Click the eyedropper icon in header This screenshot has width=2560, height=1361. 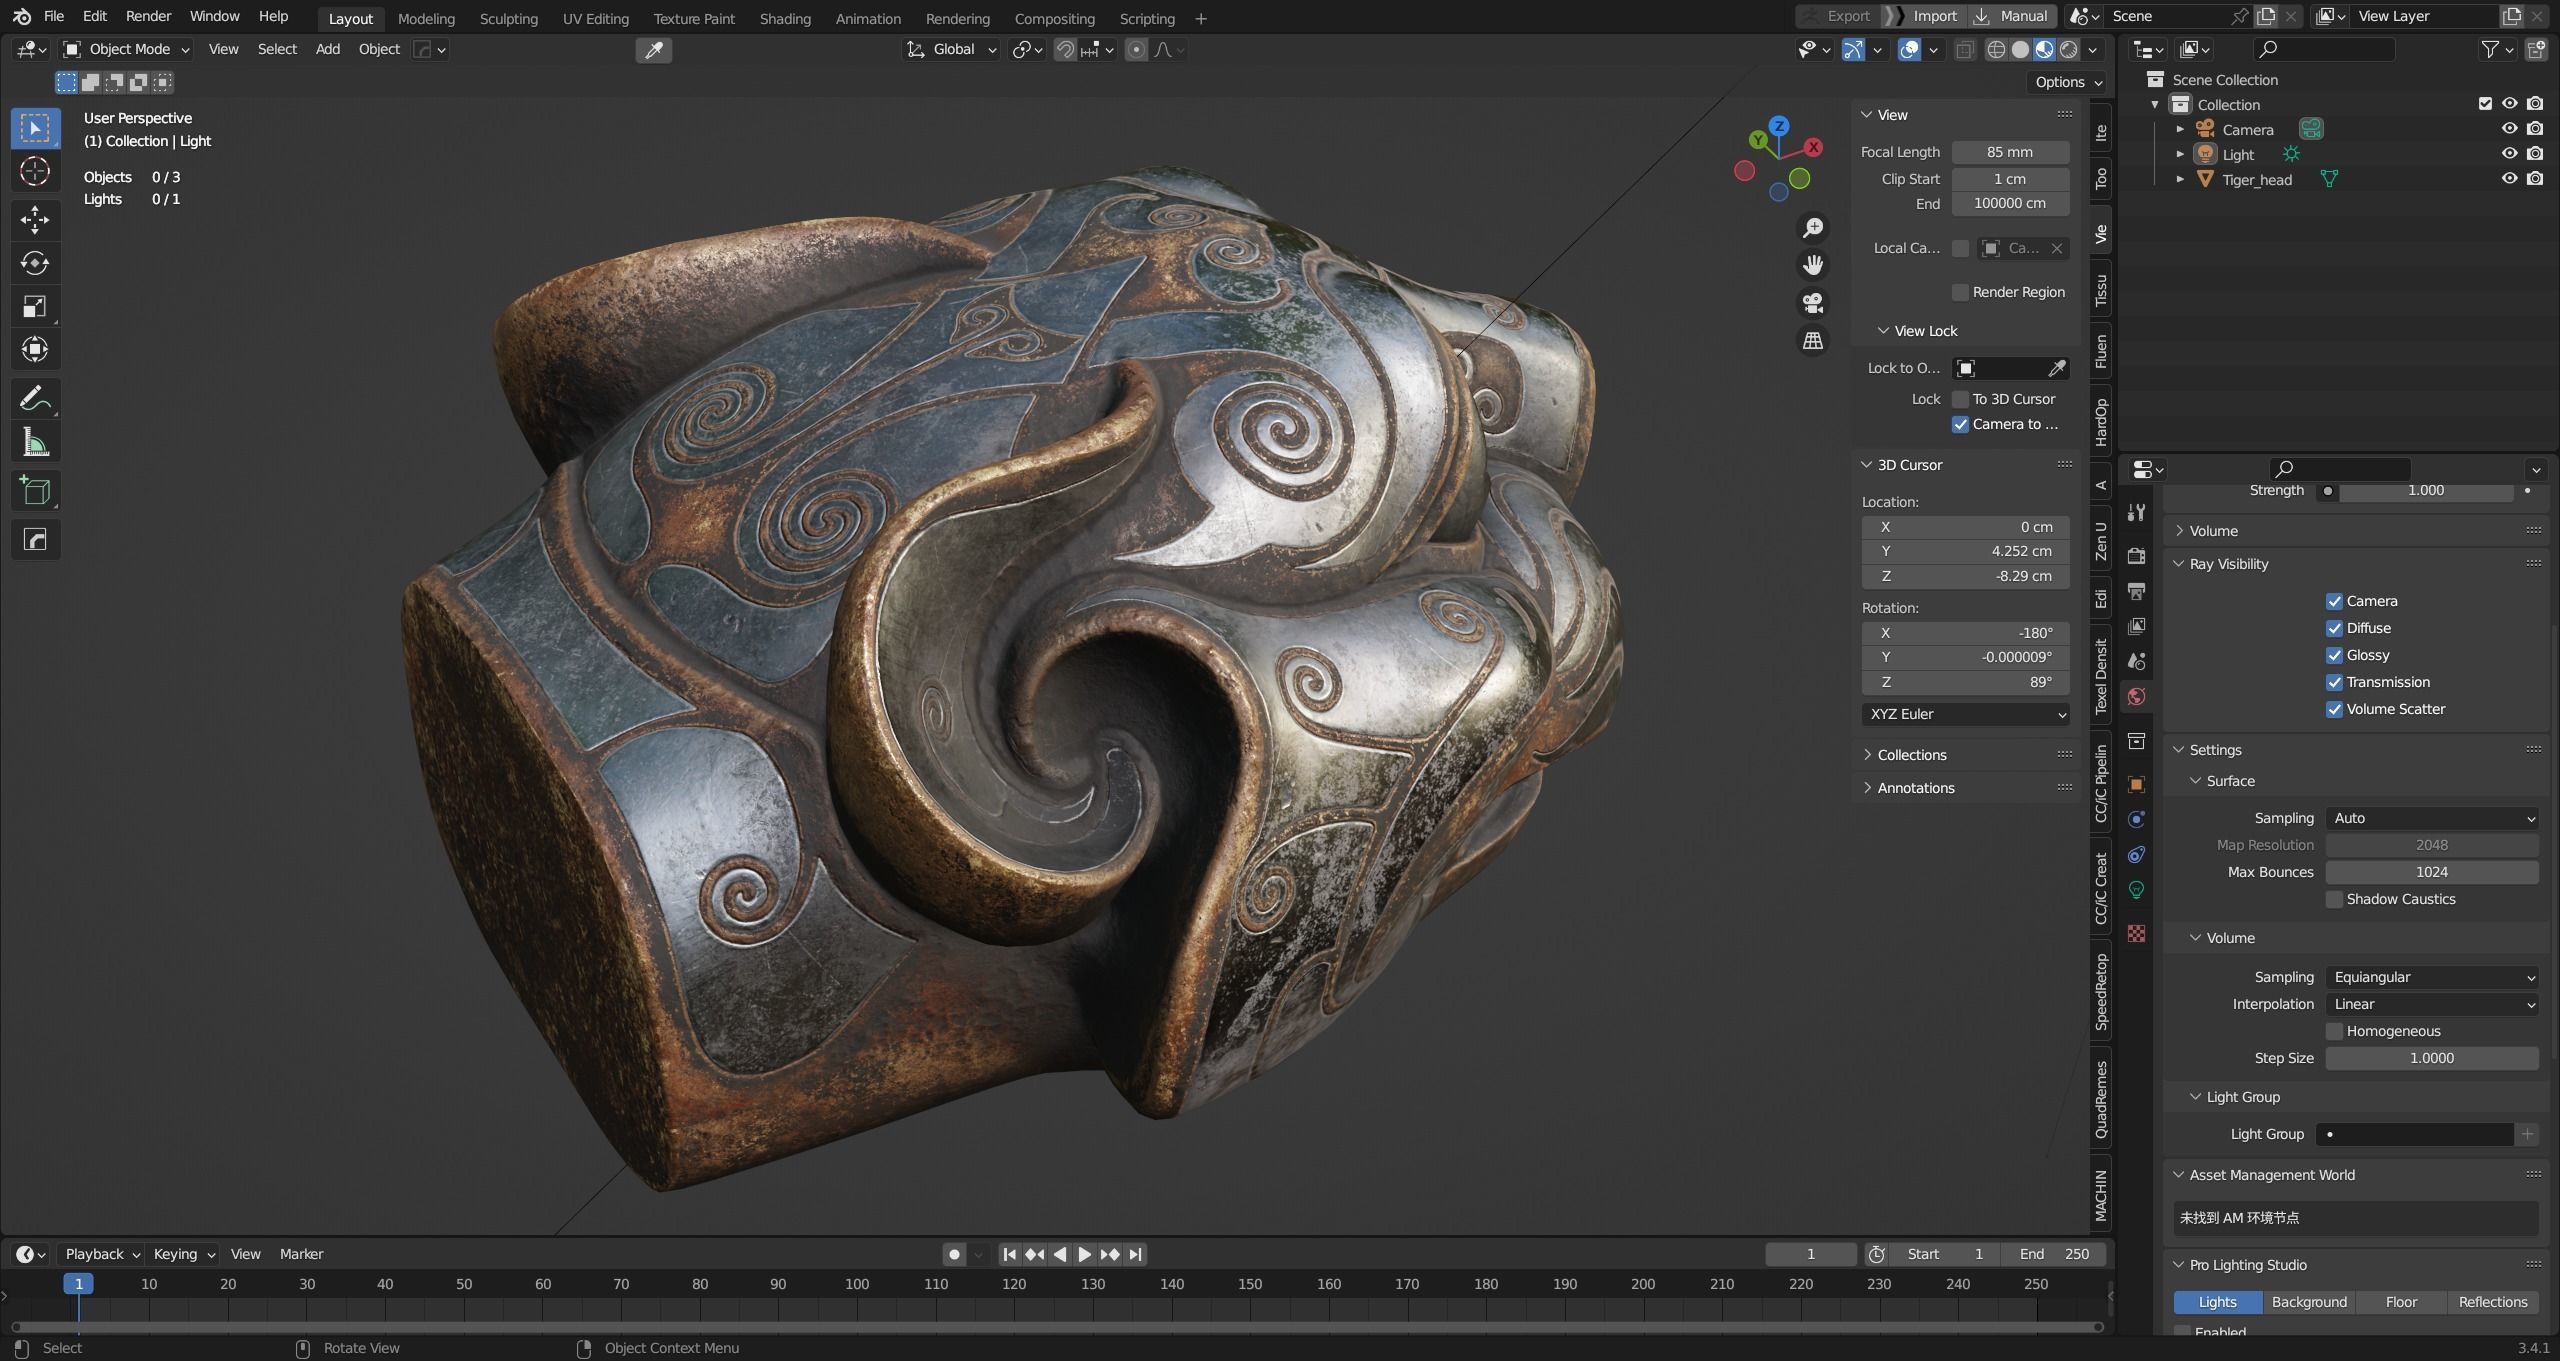(653, 50)
